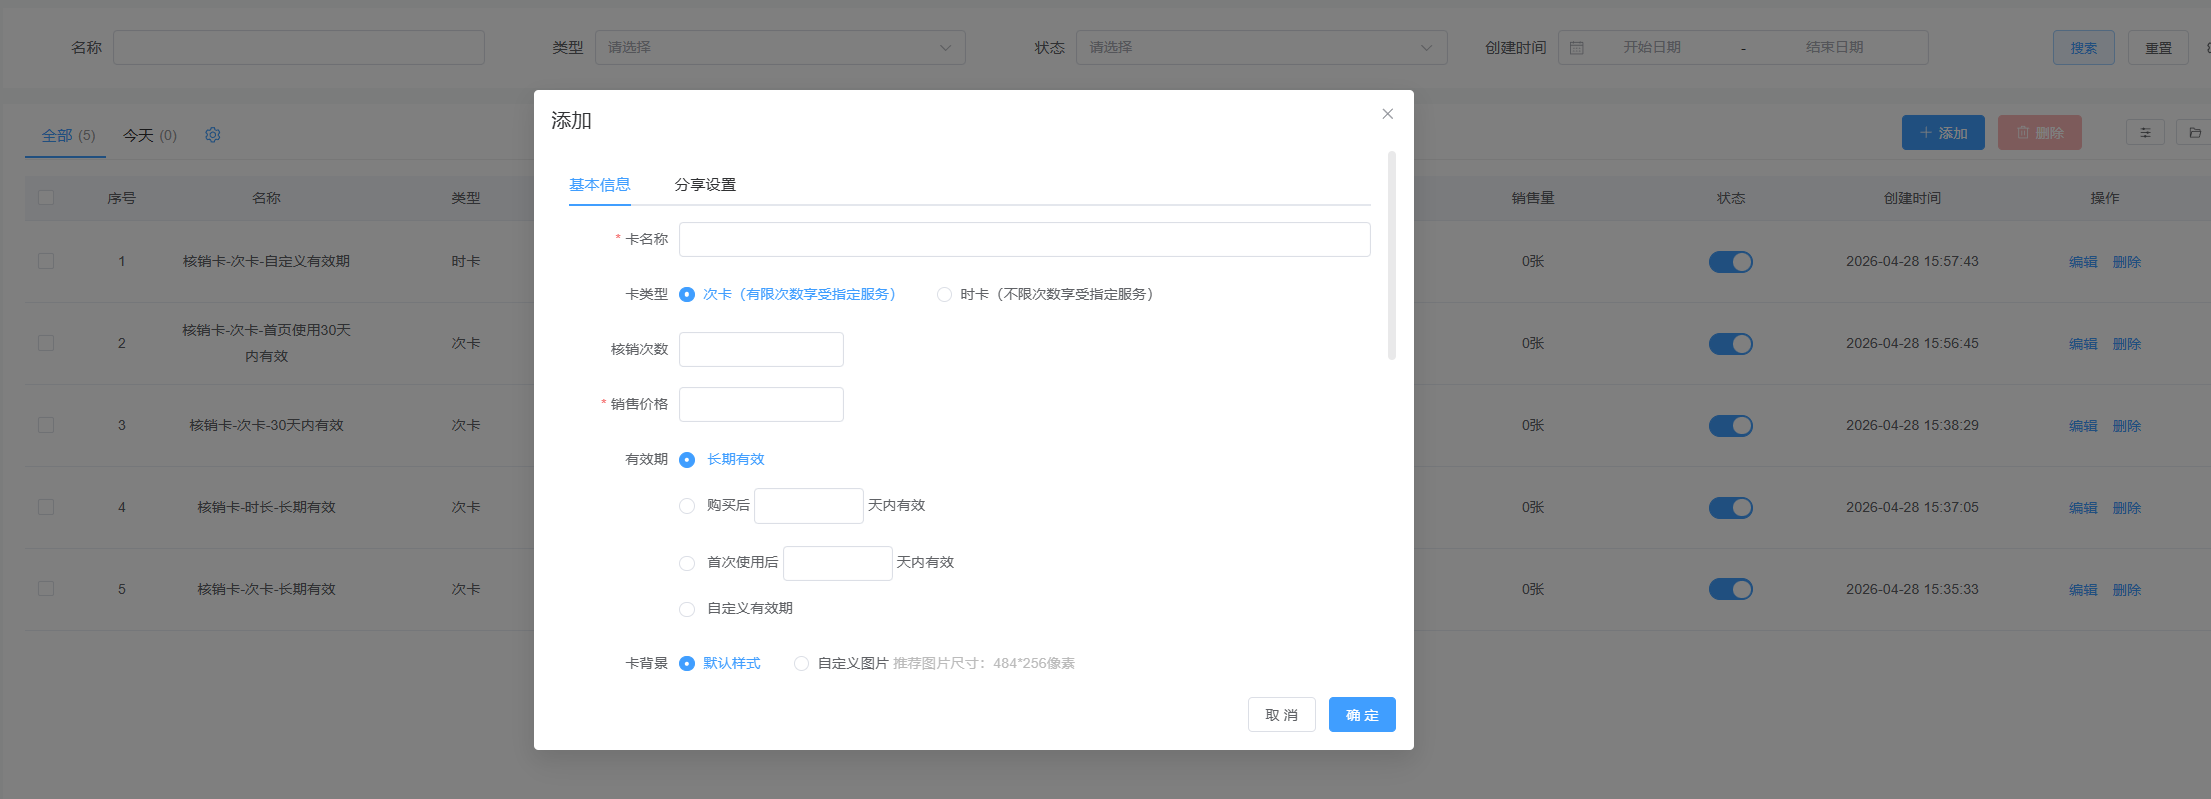Switch to 分享设置 tab
Viewport: 2211px width, 799px height.
[705, 185]
